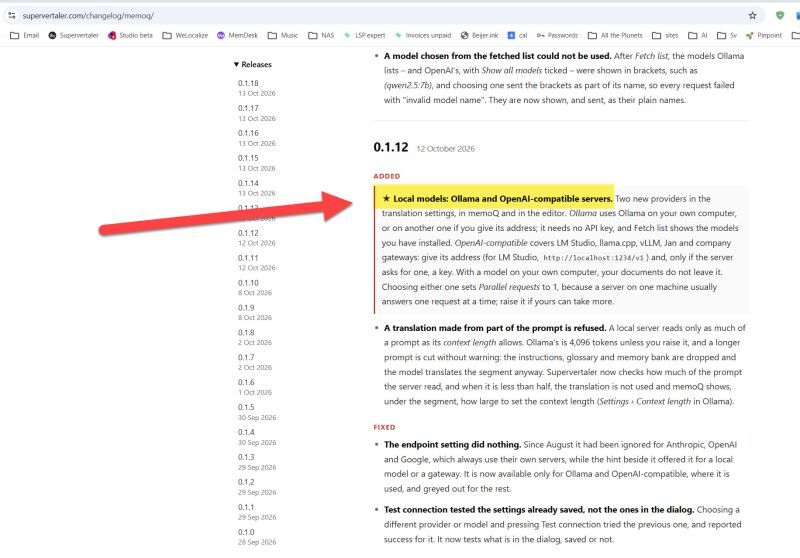Open the MemDesk bookmark
Viewport: 800px width, 558px height.
(237, 35)
